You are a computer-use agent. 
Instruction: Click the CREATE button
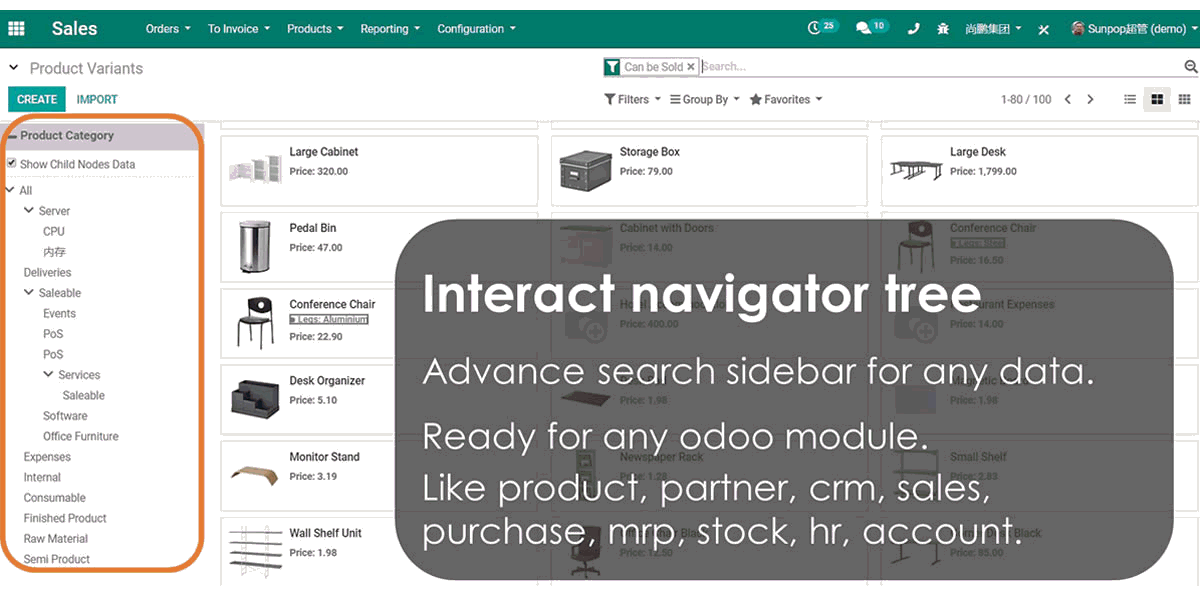(x=37, y=99)
